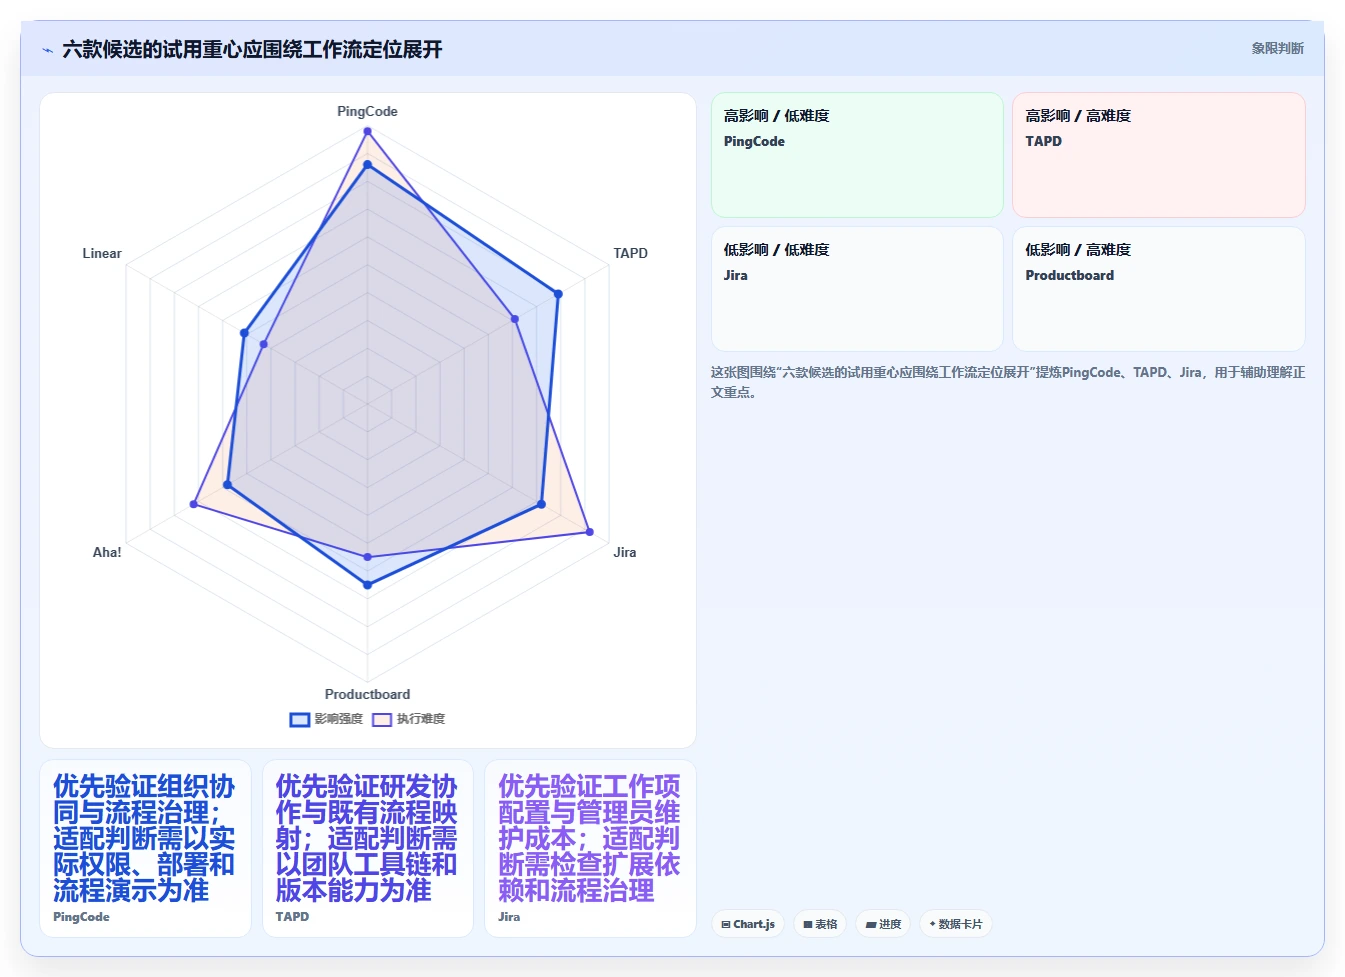Click the 影响强度 data point on the Productboard axis
This screenshot has width=1345, height=977.
[367, 585]
